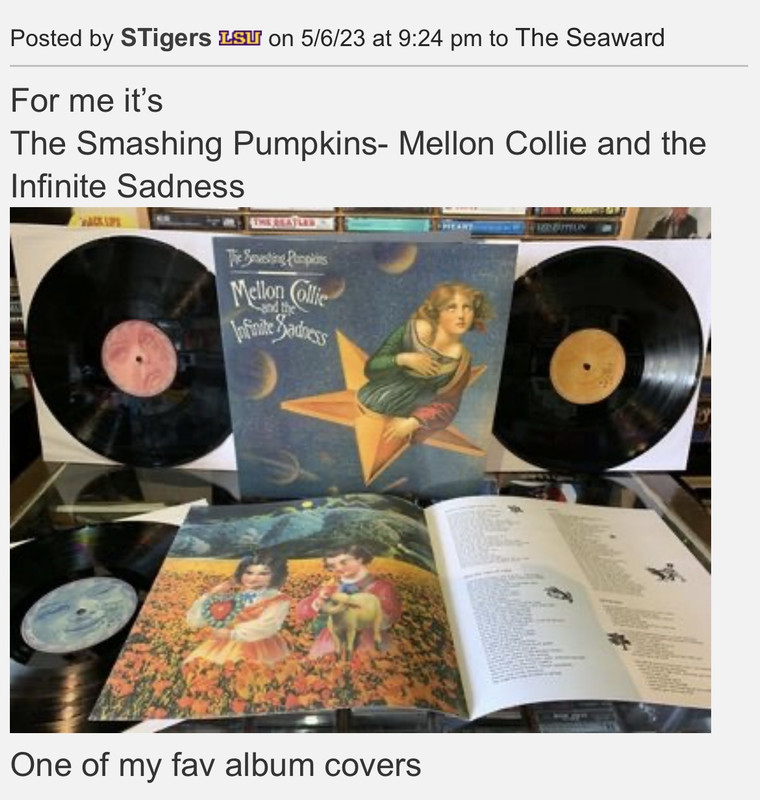This screenshot has width=760, height=800.
Task: Click the pink-label vinyl record on left
Action: pos(126,352)
